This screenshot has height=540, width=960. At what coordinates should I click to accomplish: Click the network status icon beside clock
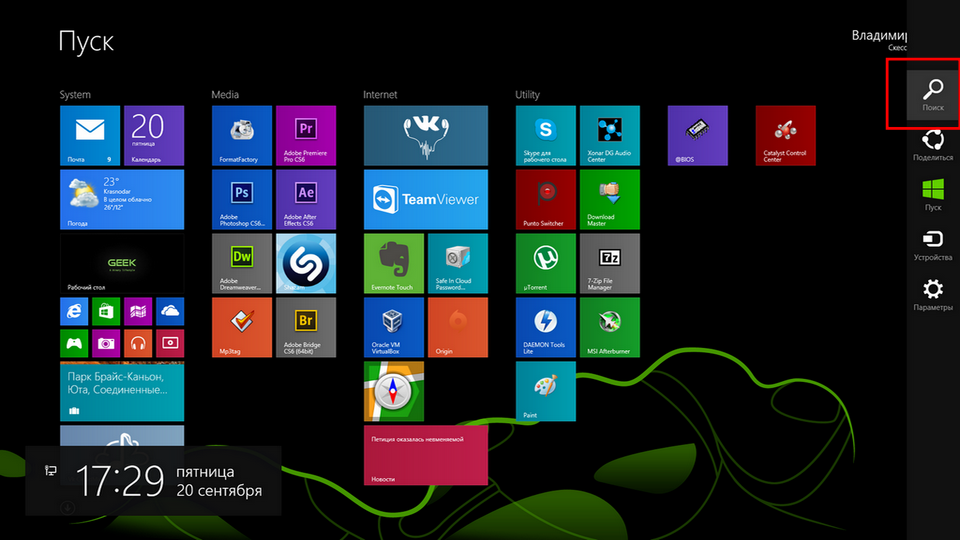(51, 470)
